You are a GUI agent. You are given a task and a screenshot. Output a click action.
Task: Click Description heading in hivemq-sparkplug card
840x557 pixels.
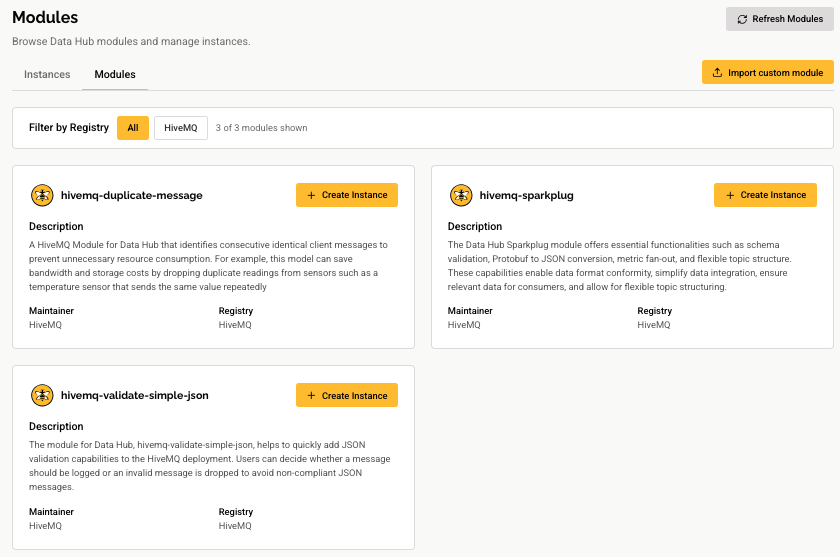pos(475,227)
